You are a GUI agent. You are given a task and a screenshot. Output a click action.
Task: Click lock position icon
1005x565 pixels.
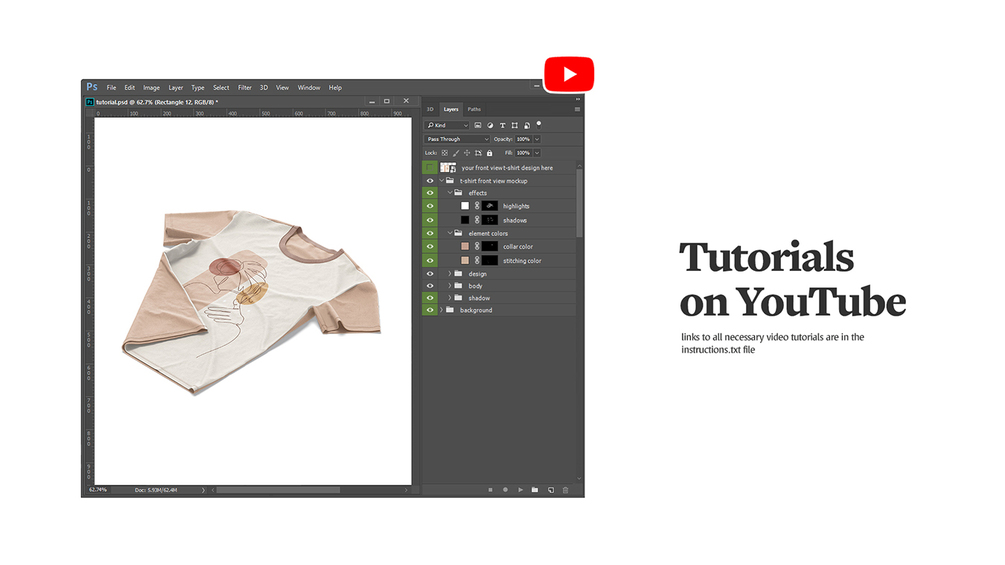coord(467,153)
